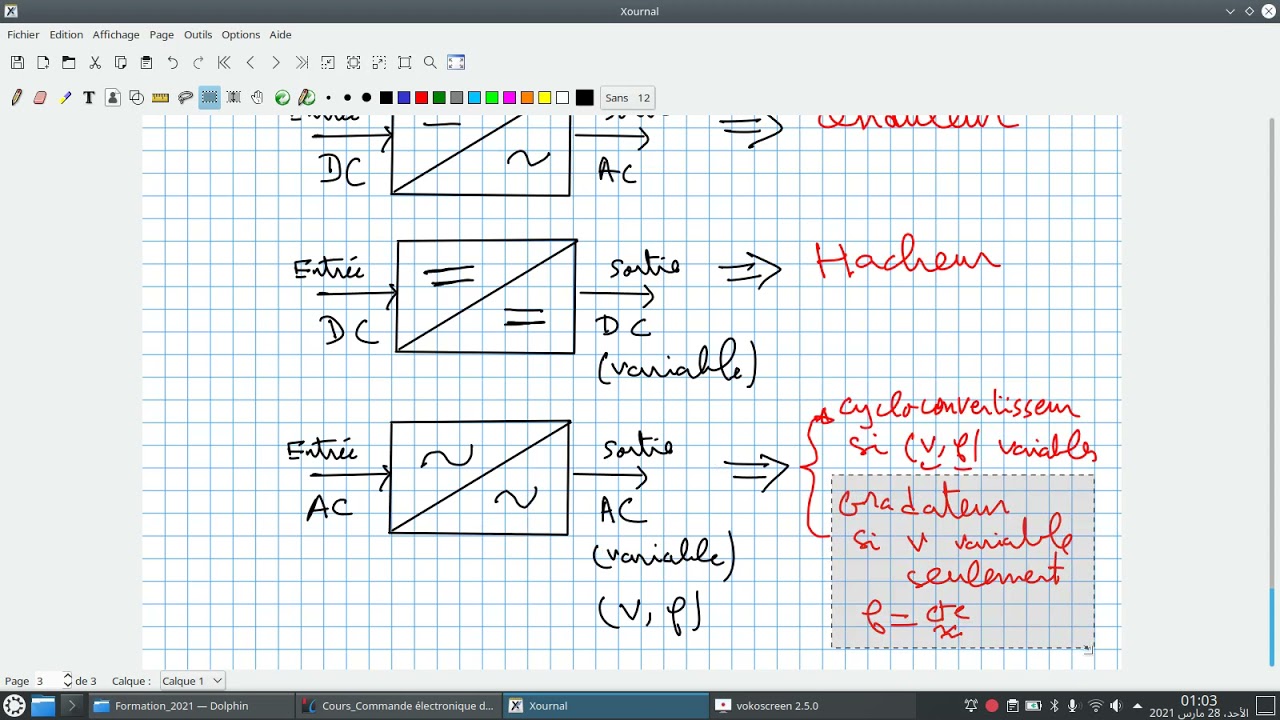Open the current color chooser button
Viewport: 1280px width, 720px height.
tap(584, 97)
